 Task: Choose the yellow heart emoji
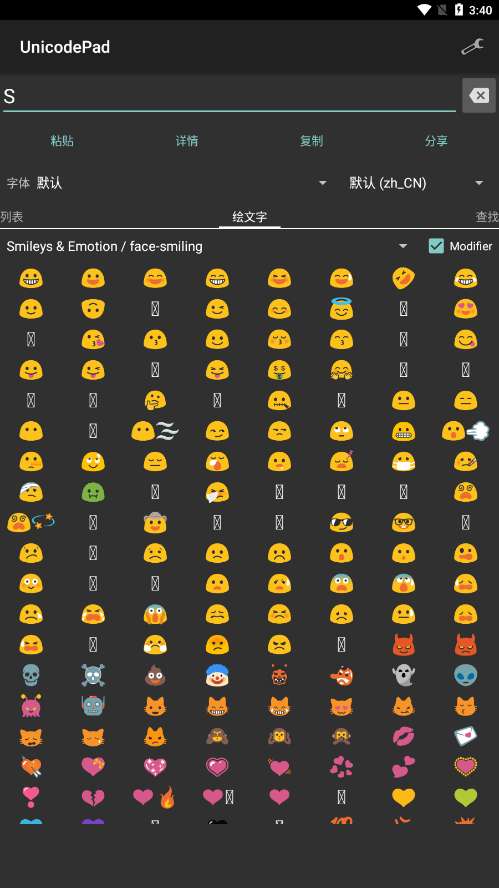403,797
